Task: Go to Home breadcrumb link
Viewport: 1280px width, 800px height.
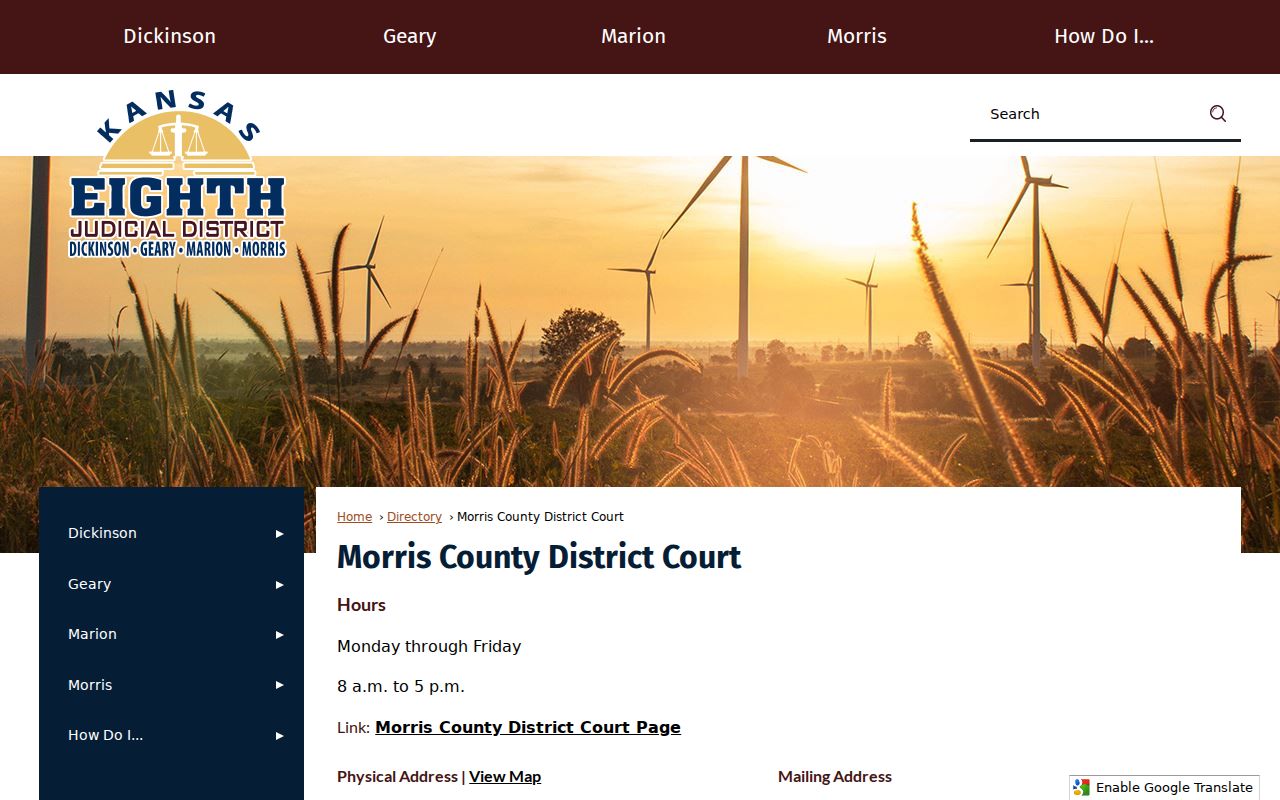Action: (x=354, y=517)
